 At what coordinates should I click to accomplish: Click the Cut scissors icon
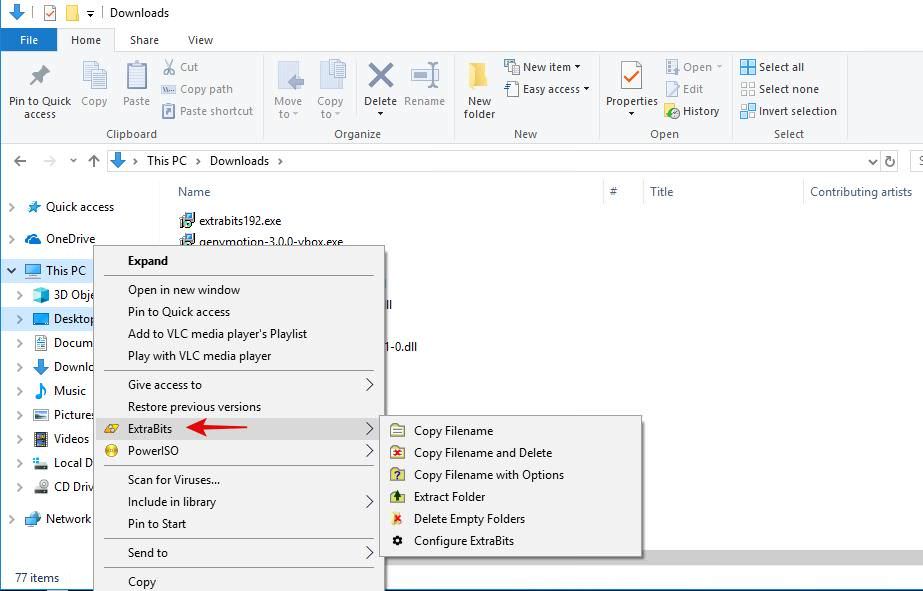point(169,67)
